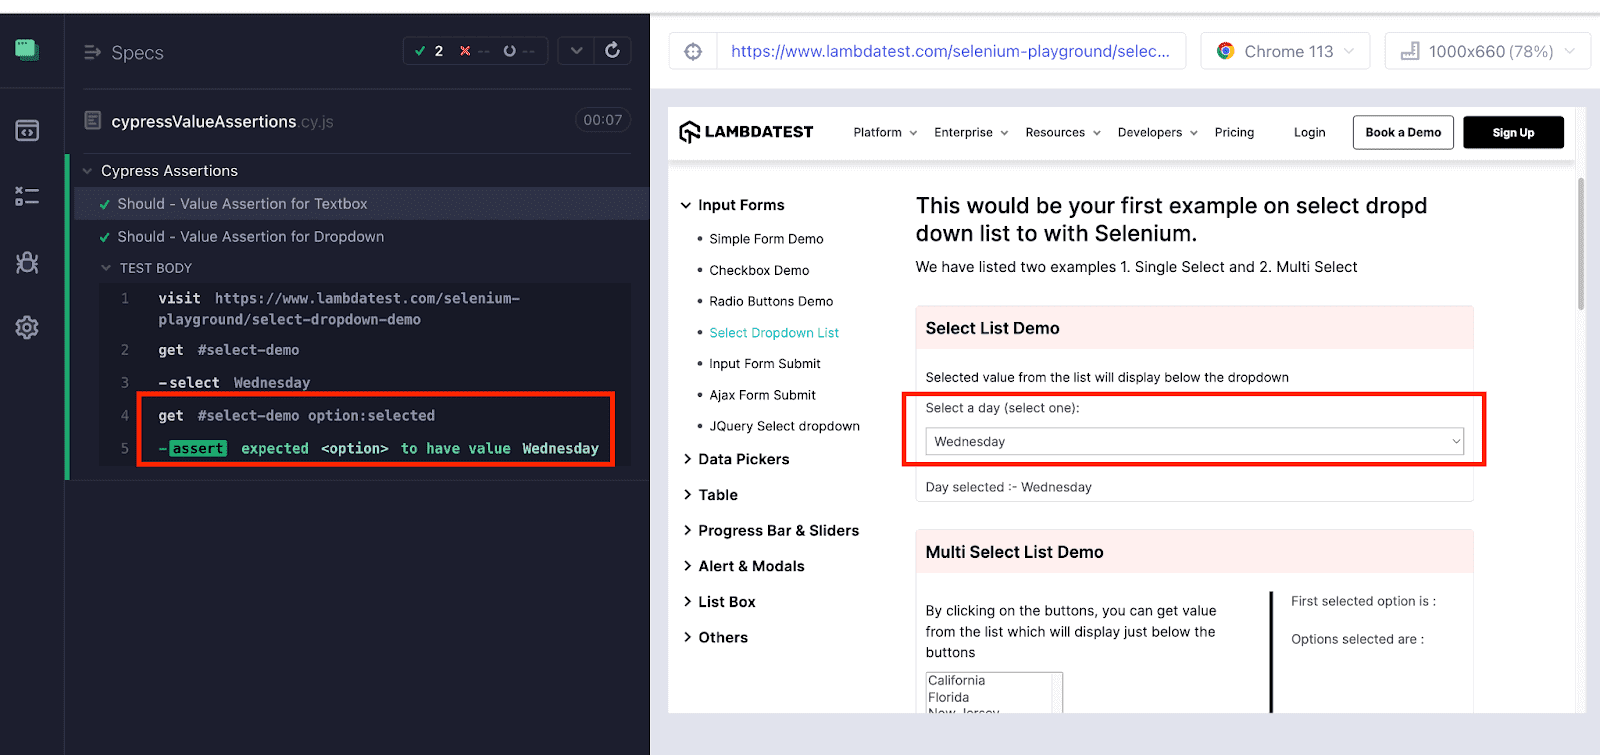Viewport: 1600px width, 755px height.
Task: Open the Chrome 113 browser dropdown
Action: point(1285,51)
